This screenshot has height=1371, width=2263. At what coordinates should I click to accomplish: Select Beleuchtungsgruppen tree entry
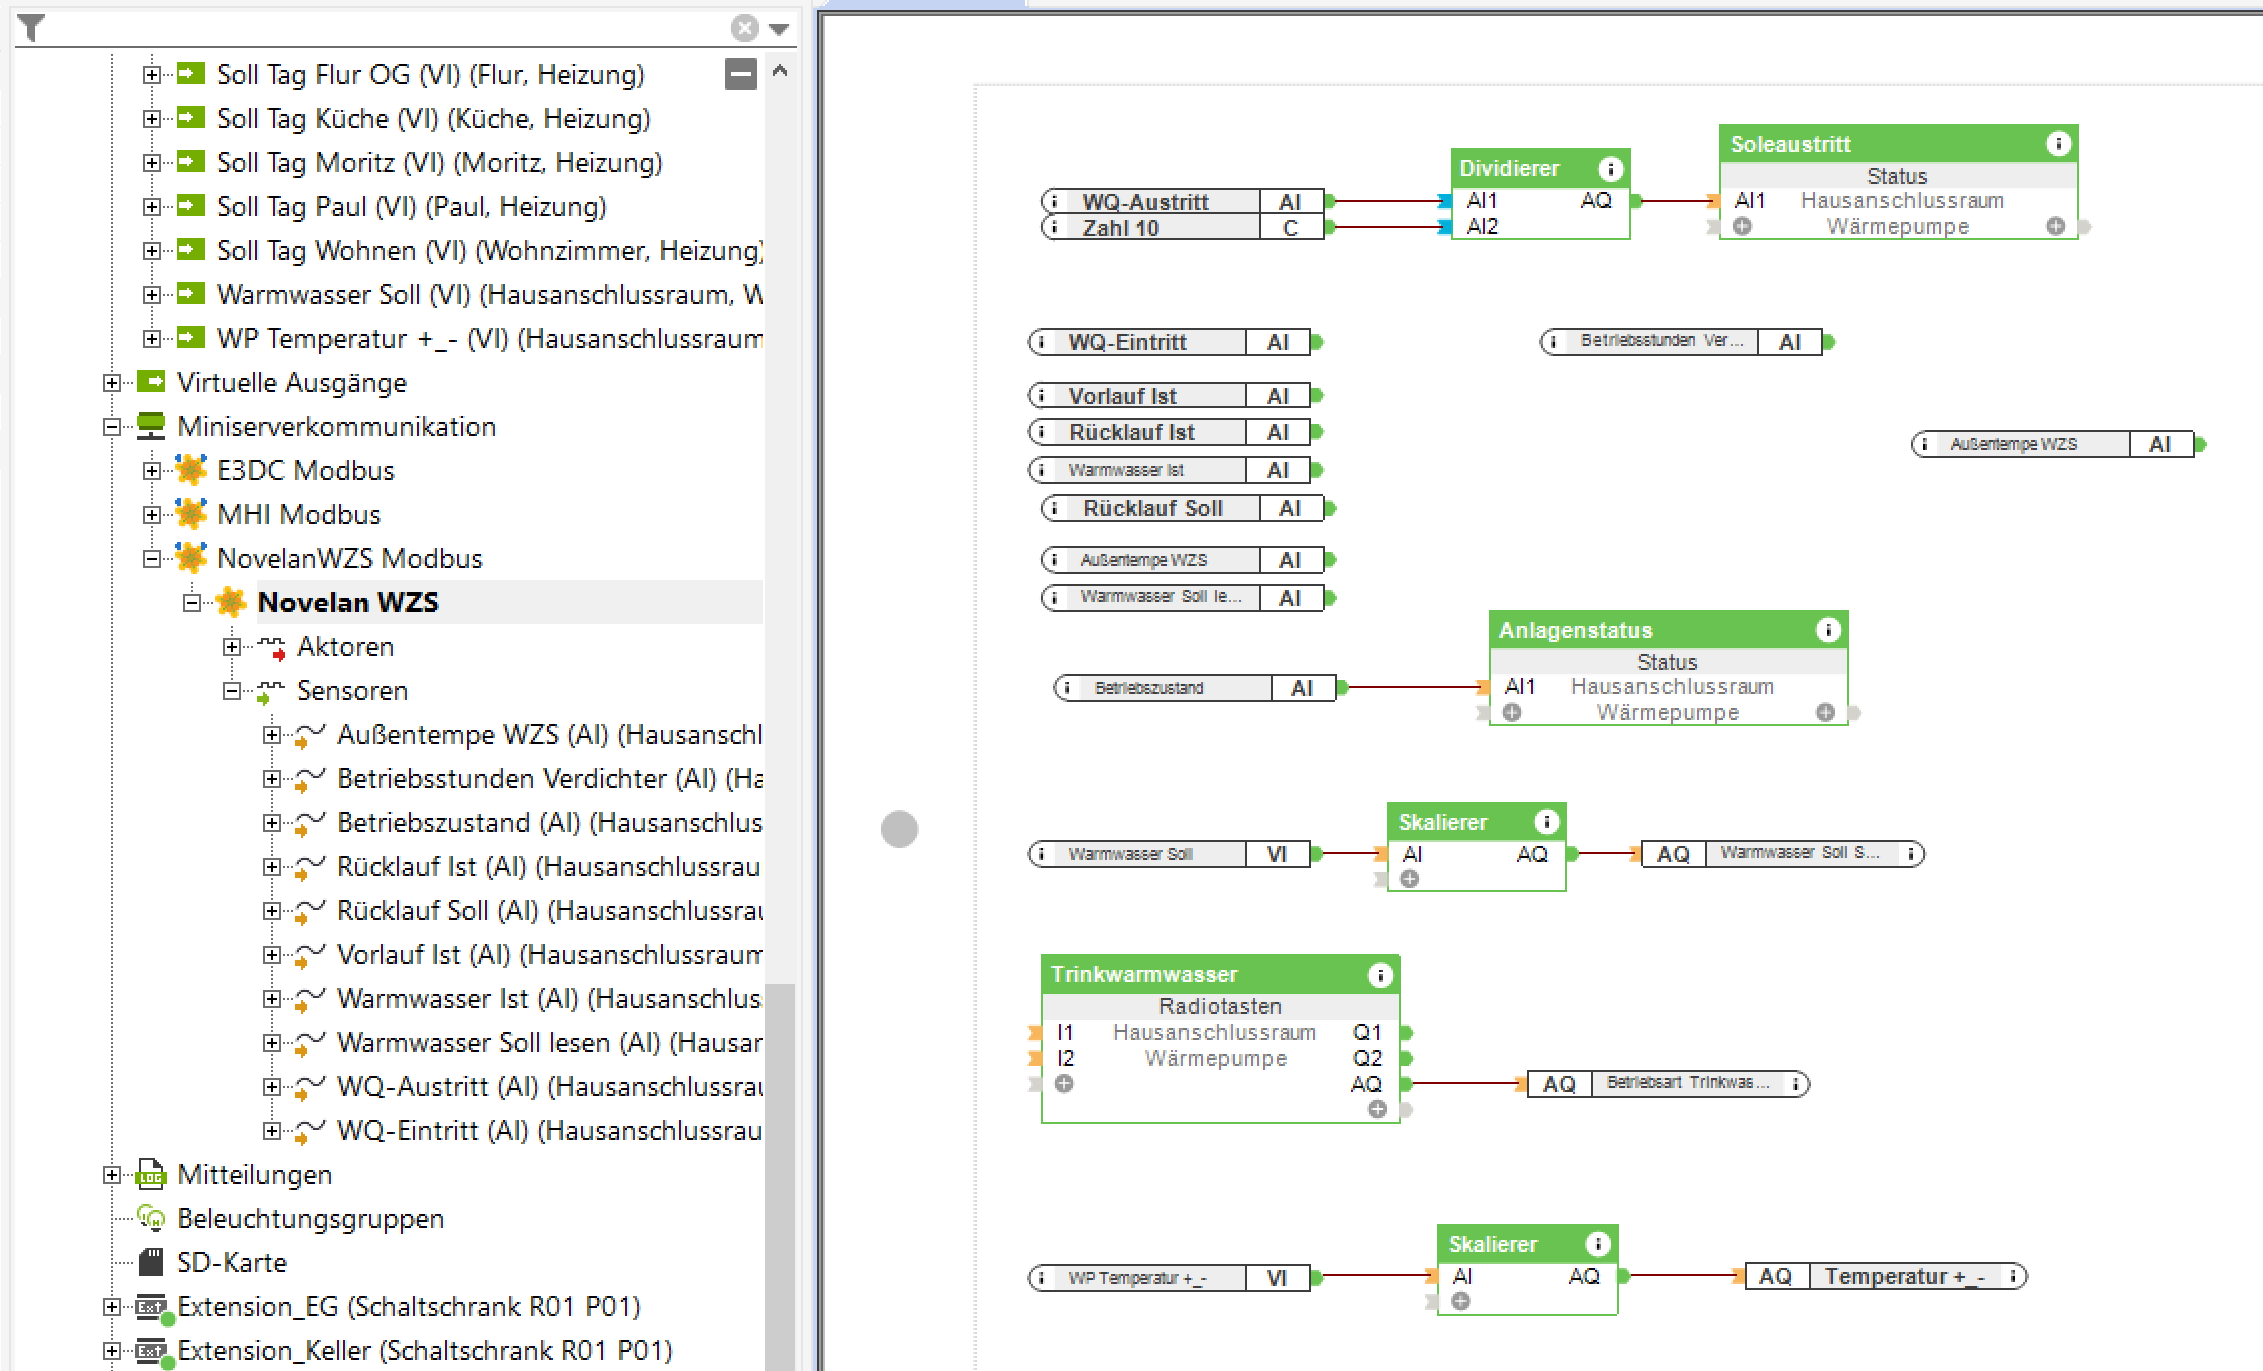pyautogui.click(x=310, y=1218)
